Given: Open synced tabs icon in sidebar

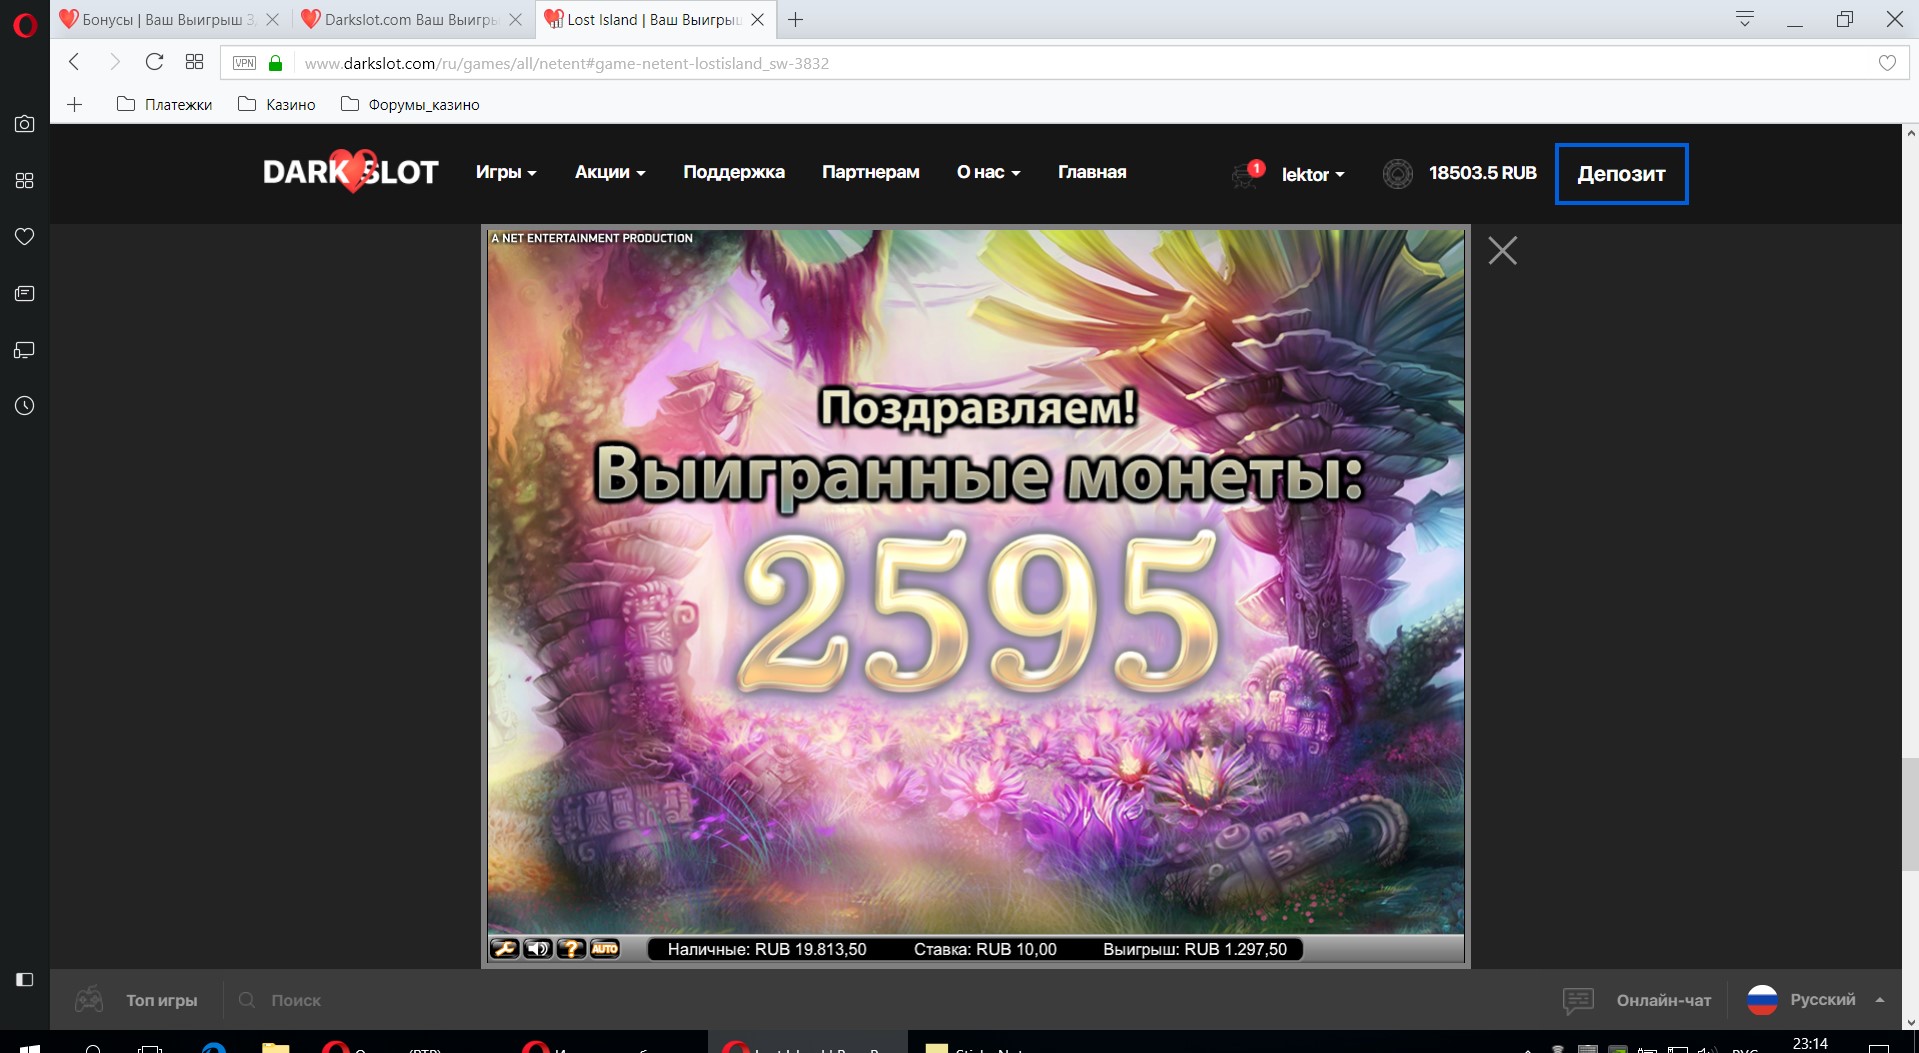Looking at the screenshot, I should point(24,350).
